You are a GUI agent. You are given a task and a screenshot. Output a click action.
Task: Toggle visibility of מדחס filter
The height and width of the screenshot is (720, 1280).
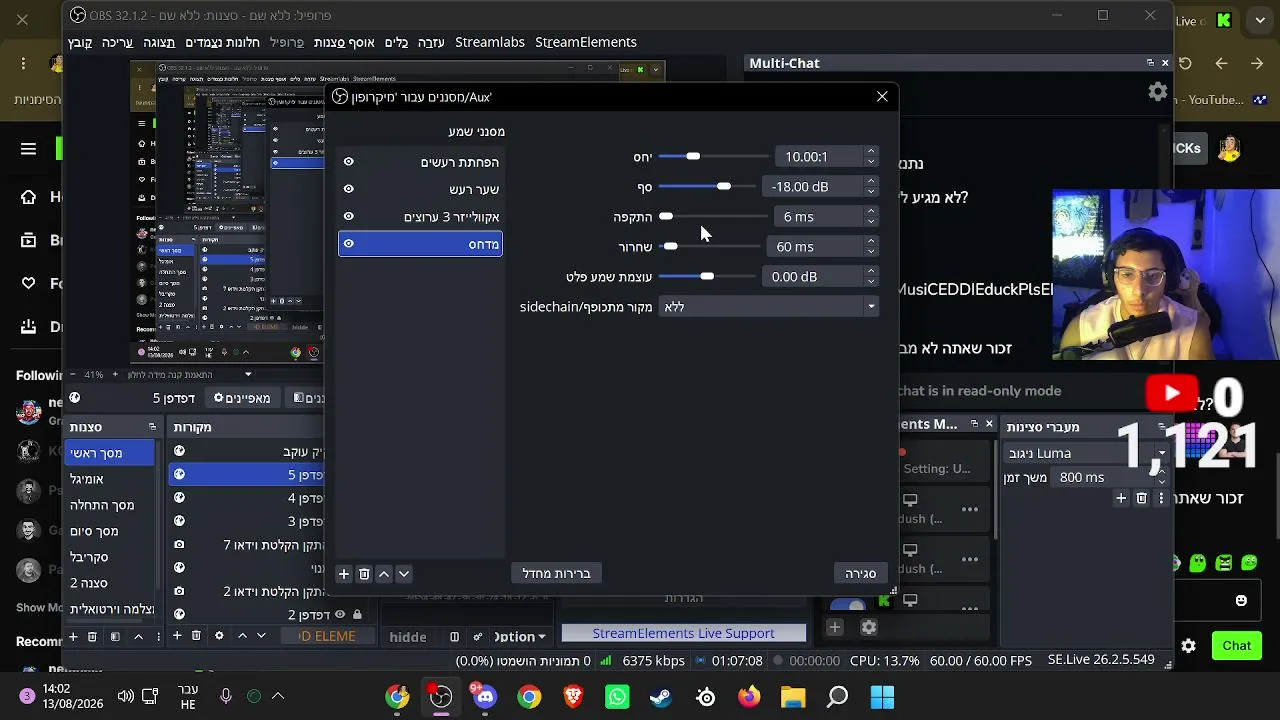[x=348, y=244]
